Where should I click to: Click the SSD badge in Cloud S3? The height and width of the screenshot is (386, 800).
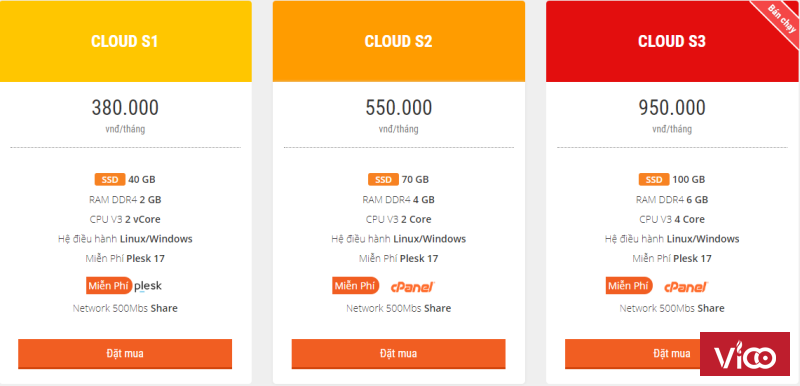(x=654, y=179)
